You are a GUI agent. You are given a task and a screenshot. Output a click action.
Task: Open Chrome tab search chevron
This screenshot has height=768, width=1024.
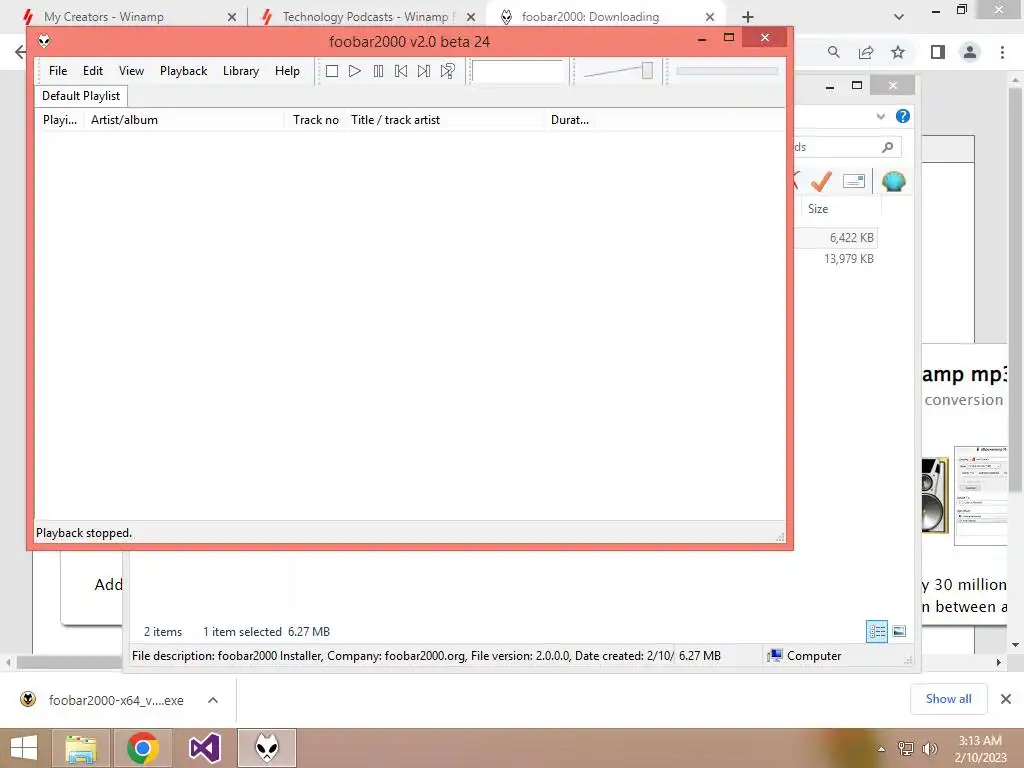pos(899,17)
